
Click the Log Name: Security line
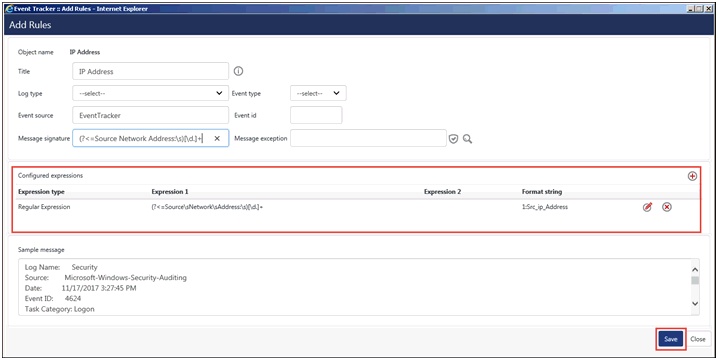tap(61, 267)
